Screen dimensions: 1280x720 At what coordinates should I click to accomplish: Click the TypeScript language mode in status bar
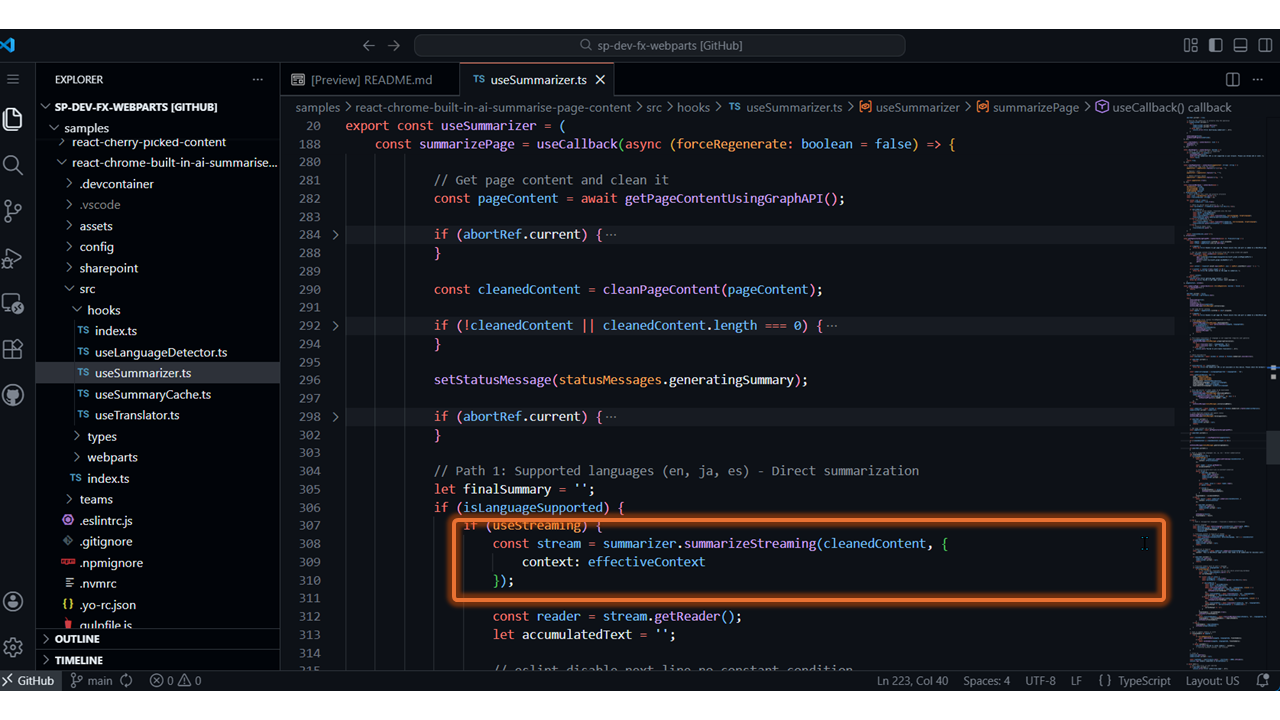click(x=1135, y=681)
